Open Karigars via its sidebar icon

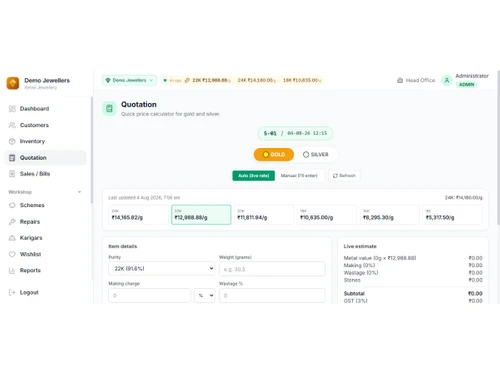click(x=12, y=238)
